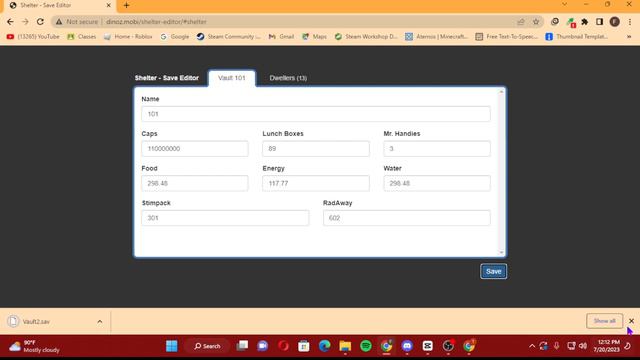
Task: Edit the Stimpack count field
Action: point(225,218)
